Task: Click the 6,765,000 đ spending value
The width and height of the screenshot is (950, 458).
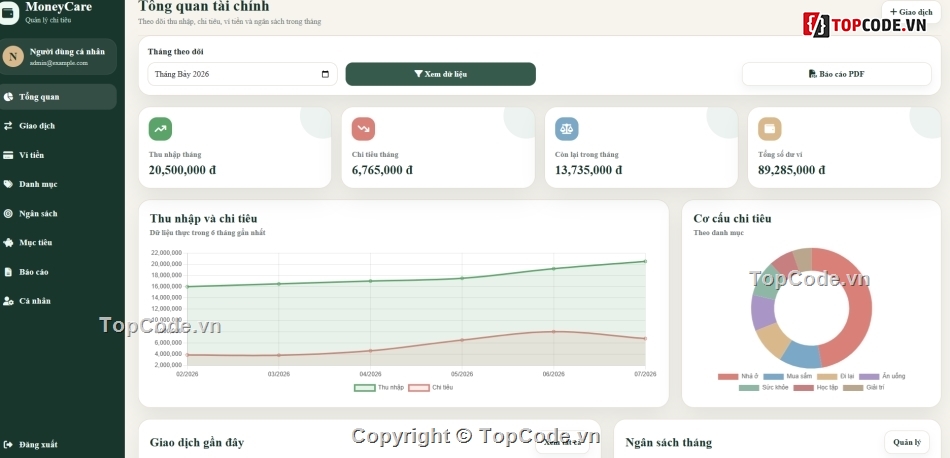Action: tap(382, 170)
